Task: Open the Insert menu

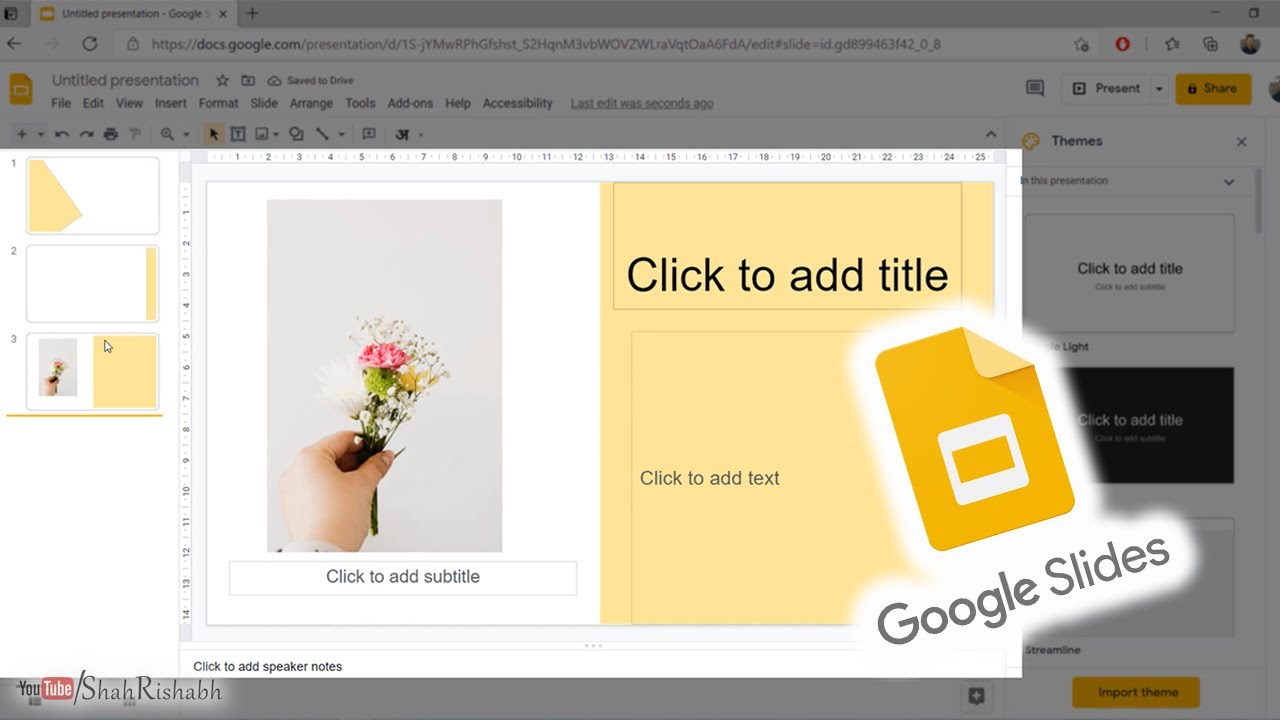Action: [171, 103]
